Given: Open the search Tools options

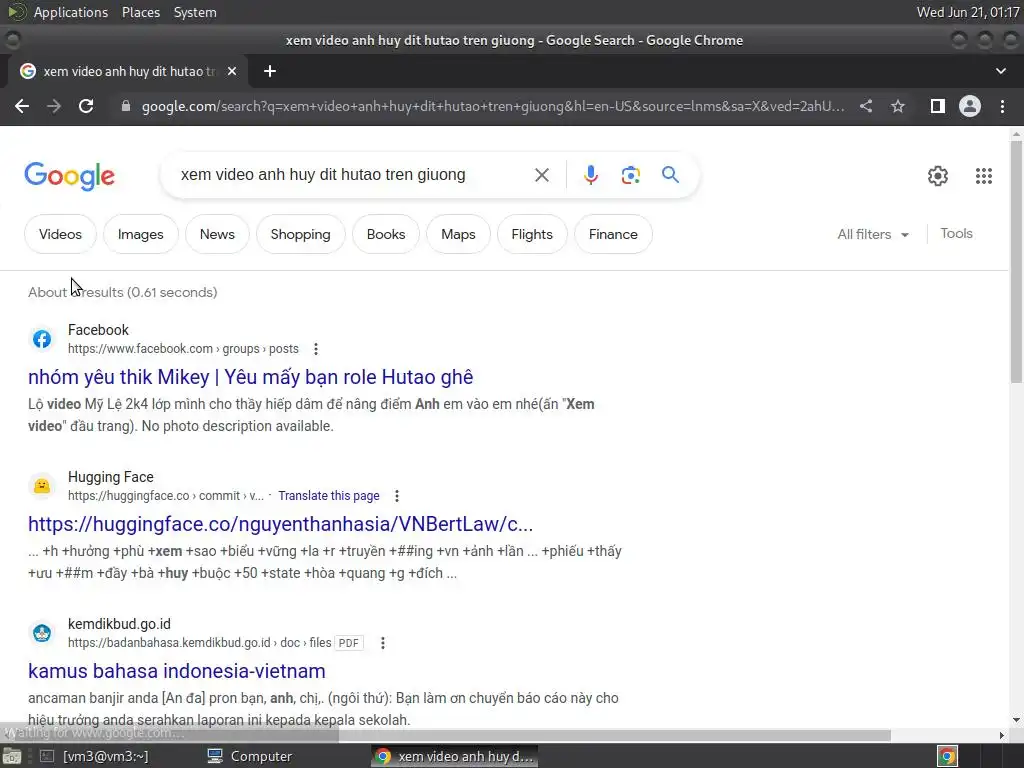Looking at the screenshot, I should point(956,233).
